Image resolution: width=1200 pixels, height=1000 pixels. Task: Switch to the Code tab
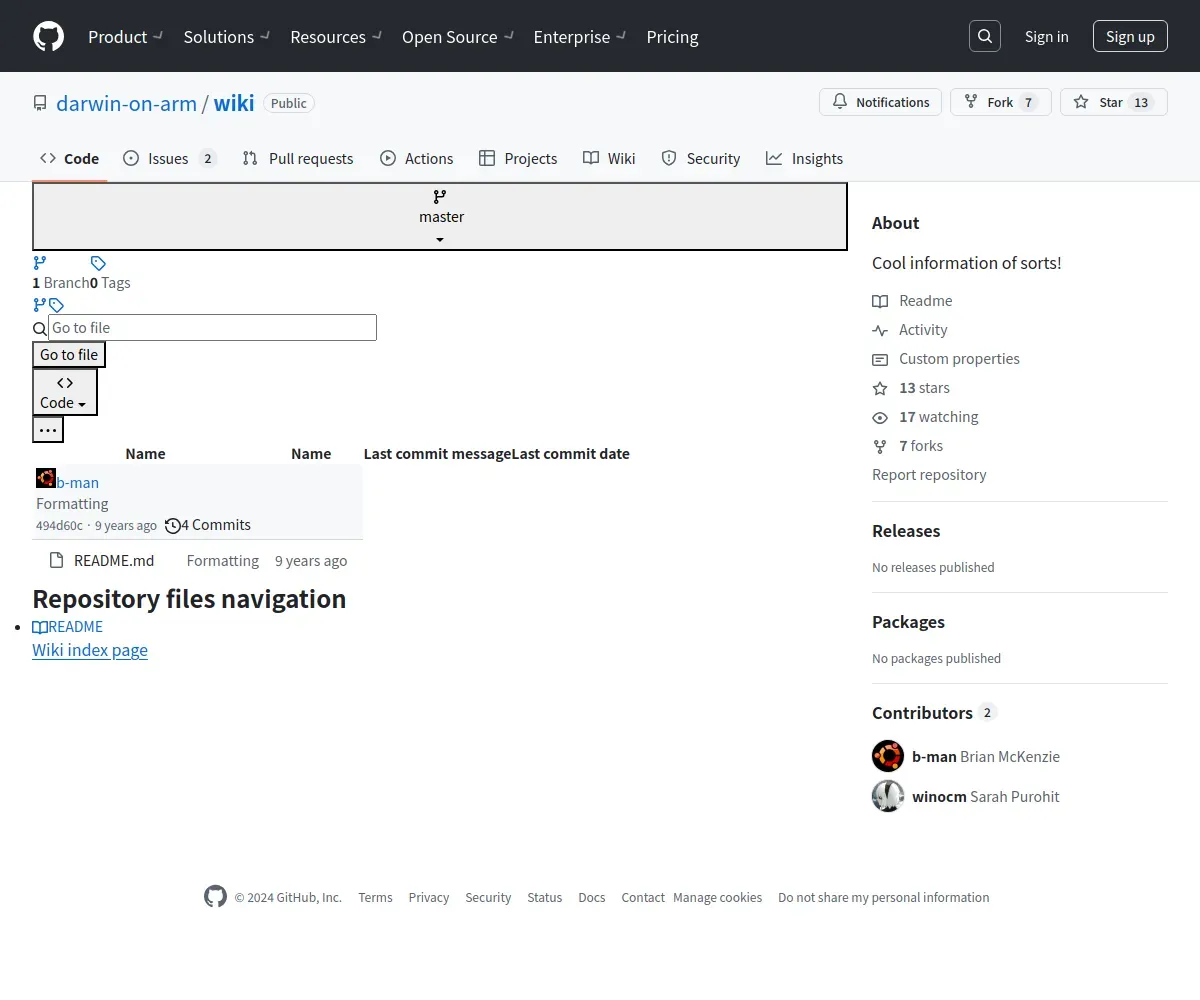[x=70, y=158]
